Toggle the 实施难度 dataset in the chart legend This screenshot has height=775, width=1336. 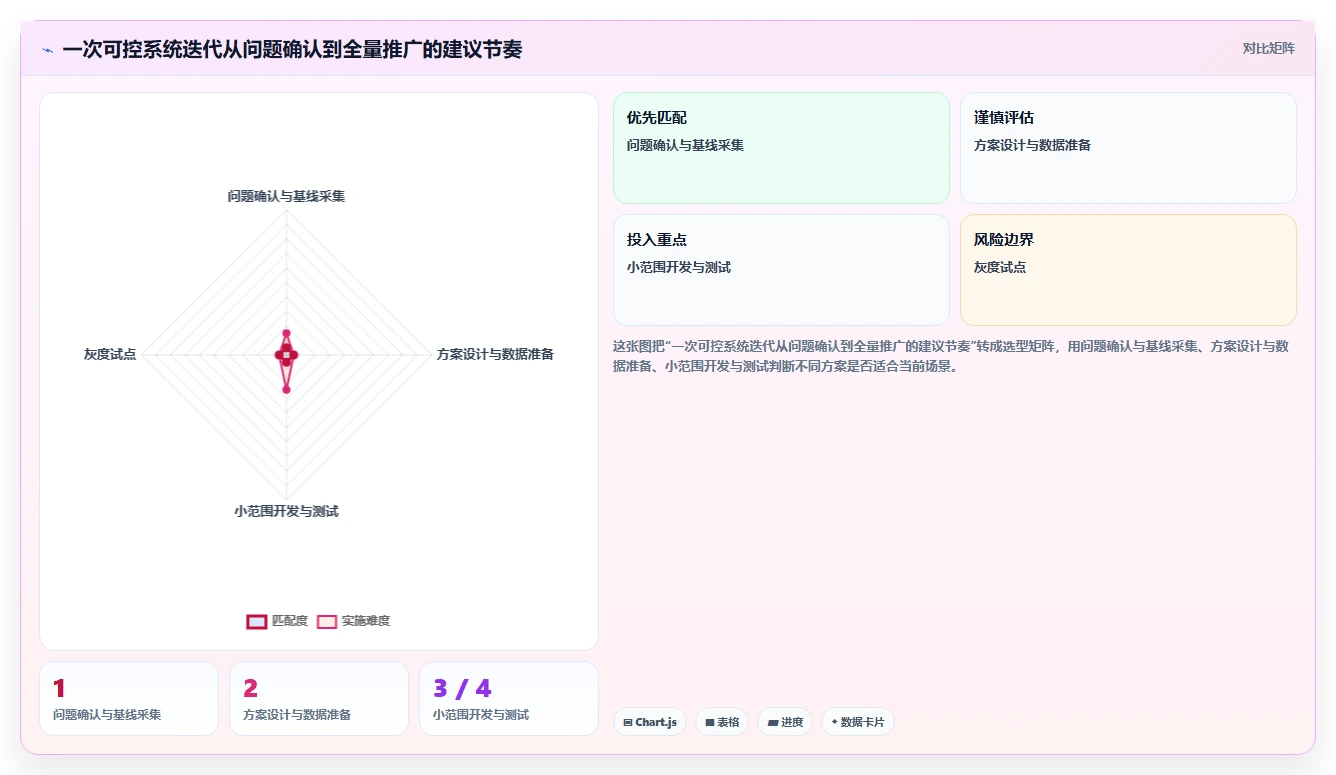(353, 621)
